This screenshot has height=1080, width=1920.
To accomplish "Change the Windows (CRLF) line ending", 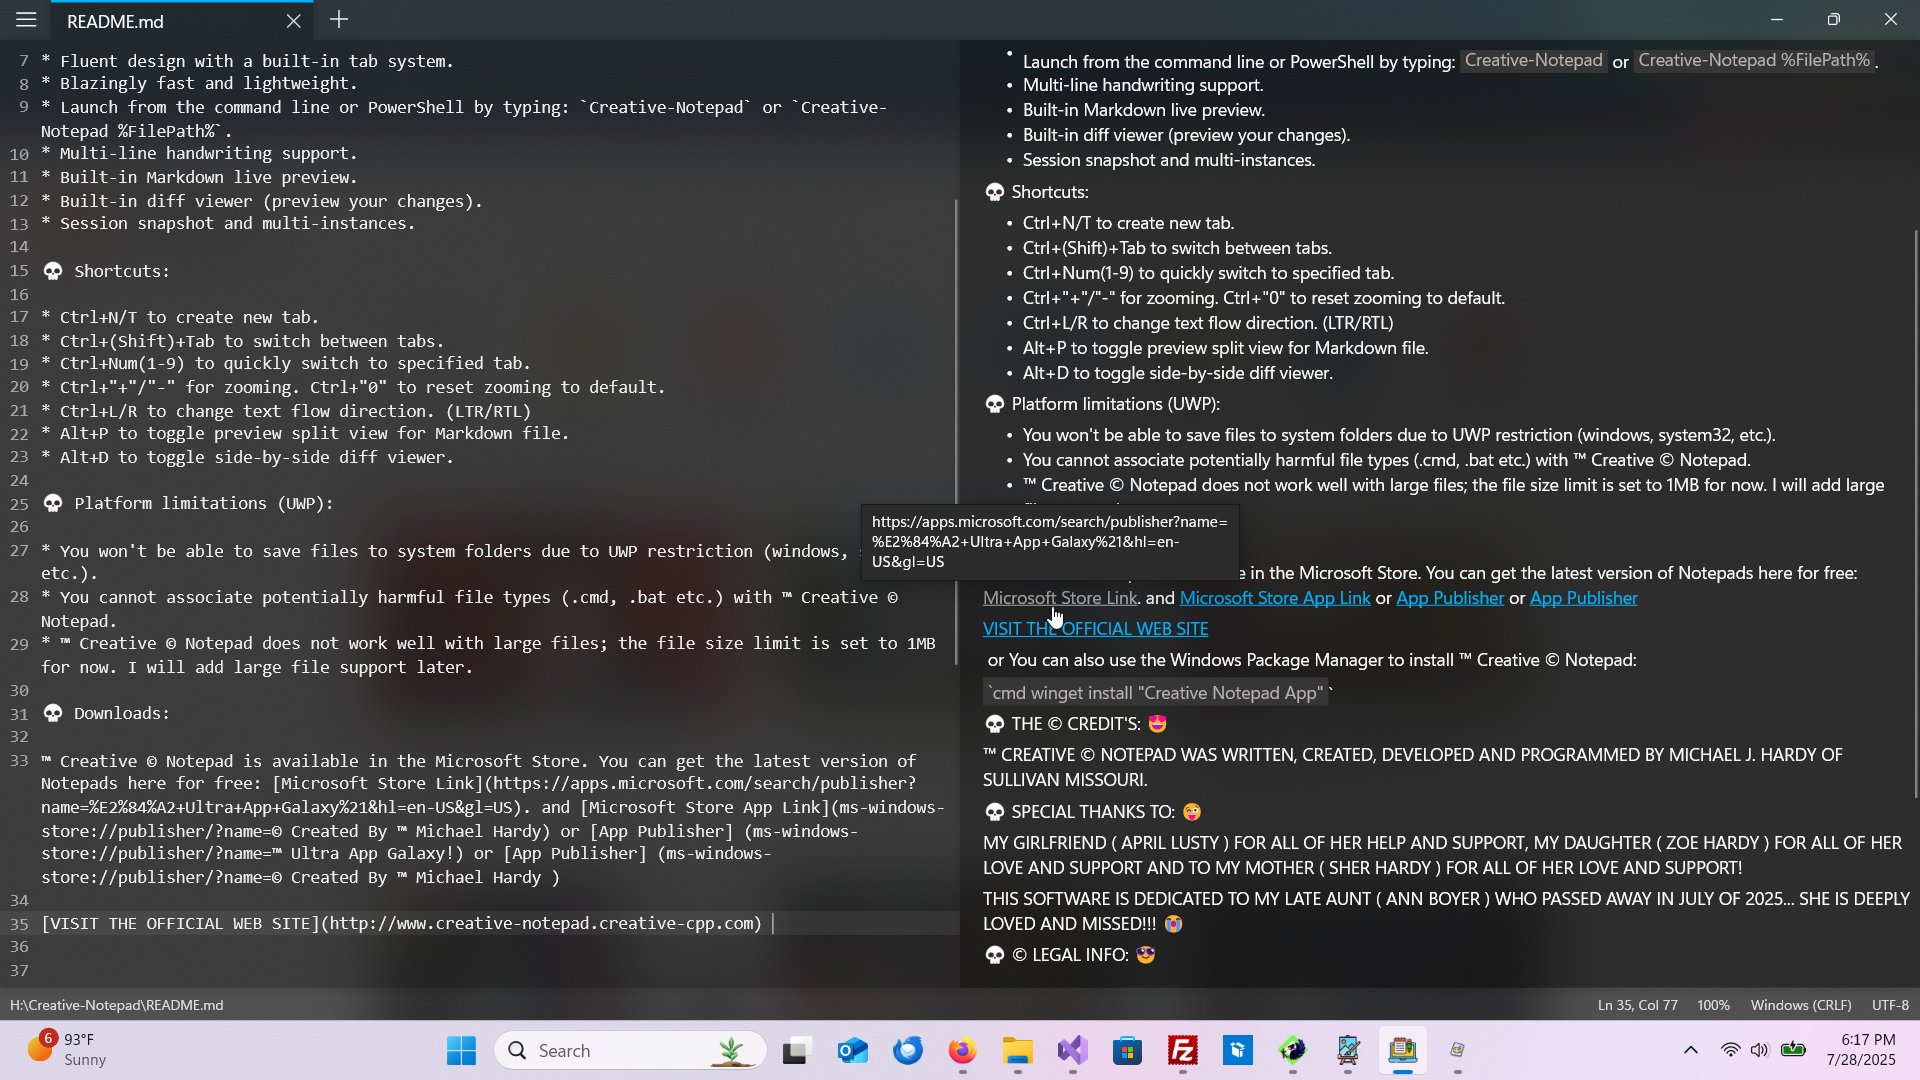I will click(x=1801, y=1005).
